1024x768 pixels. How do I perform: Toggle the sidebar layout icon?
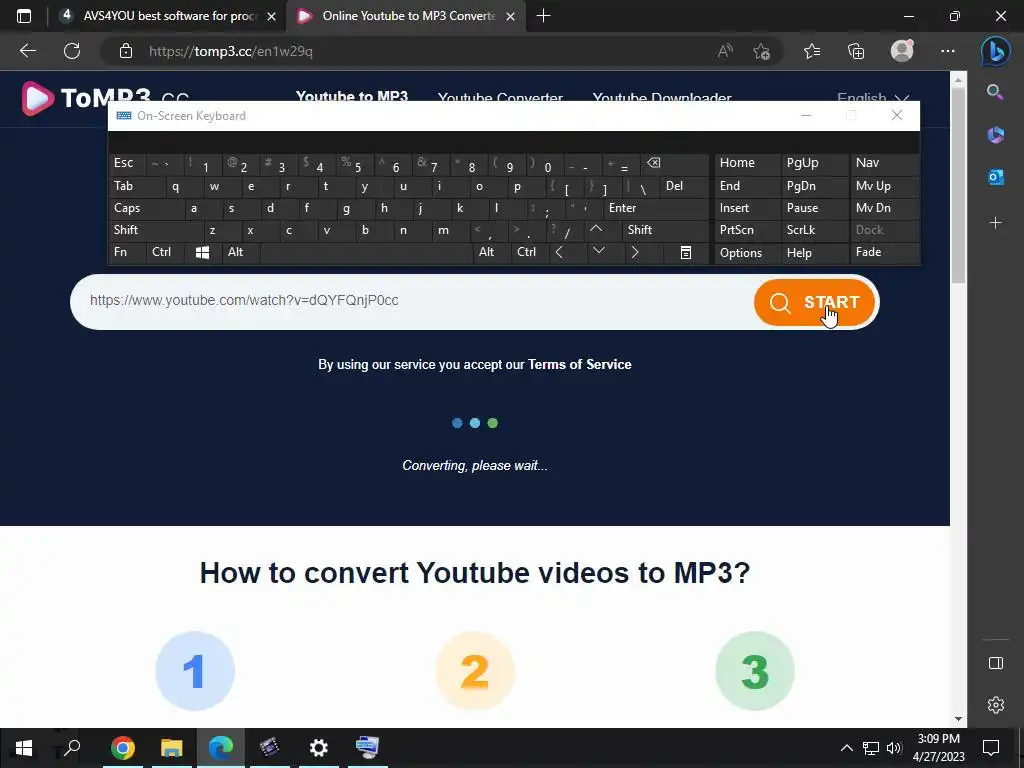(995, 663)
